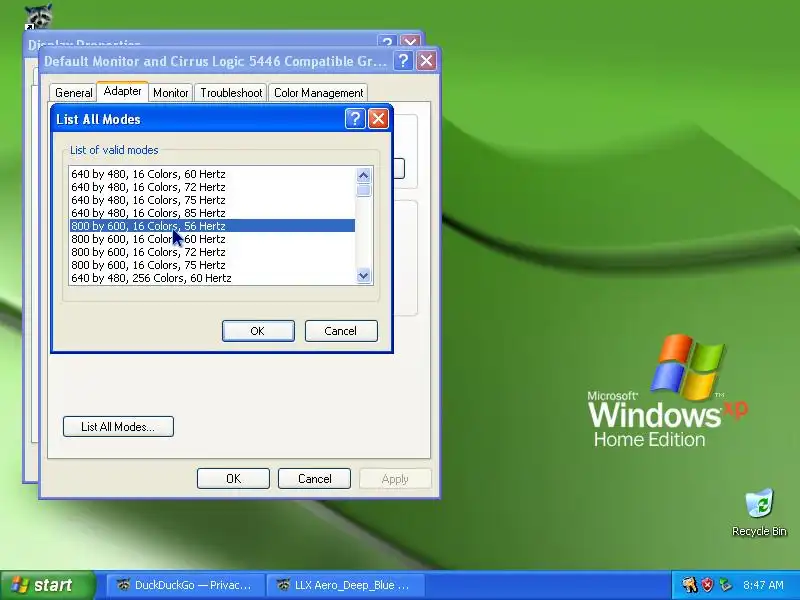800x600 pixels.
Task: Select 800 by 600, 16 Colors, 72 Hertz
Action: click(x=212, y=252)
